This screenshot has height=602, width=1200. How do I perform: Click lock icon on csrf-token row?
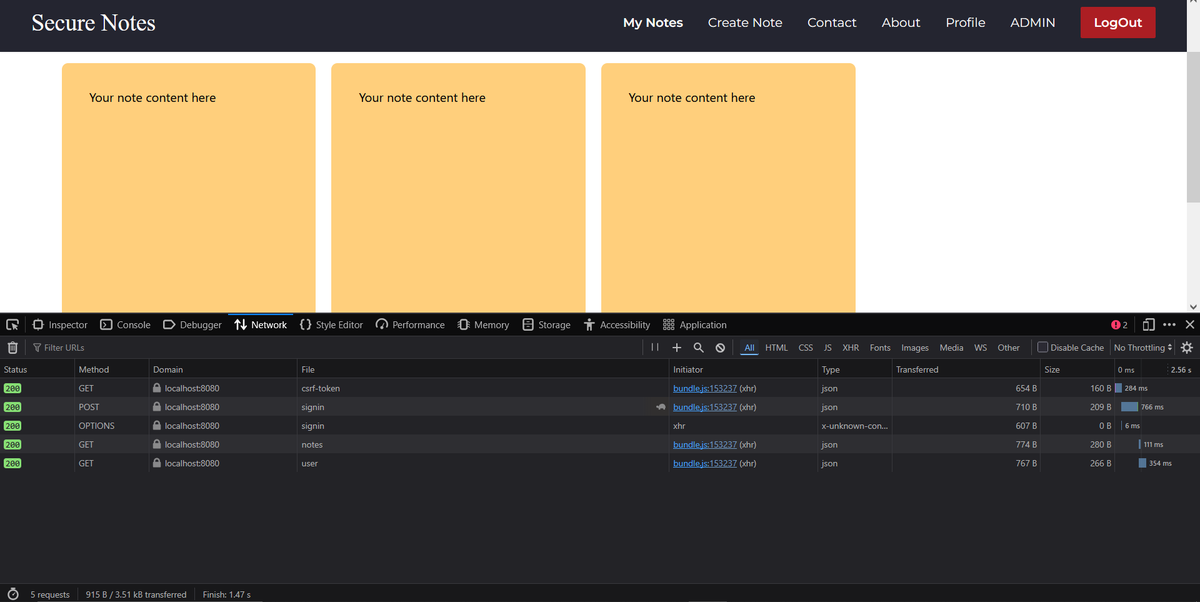click(157, 388)
